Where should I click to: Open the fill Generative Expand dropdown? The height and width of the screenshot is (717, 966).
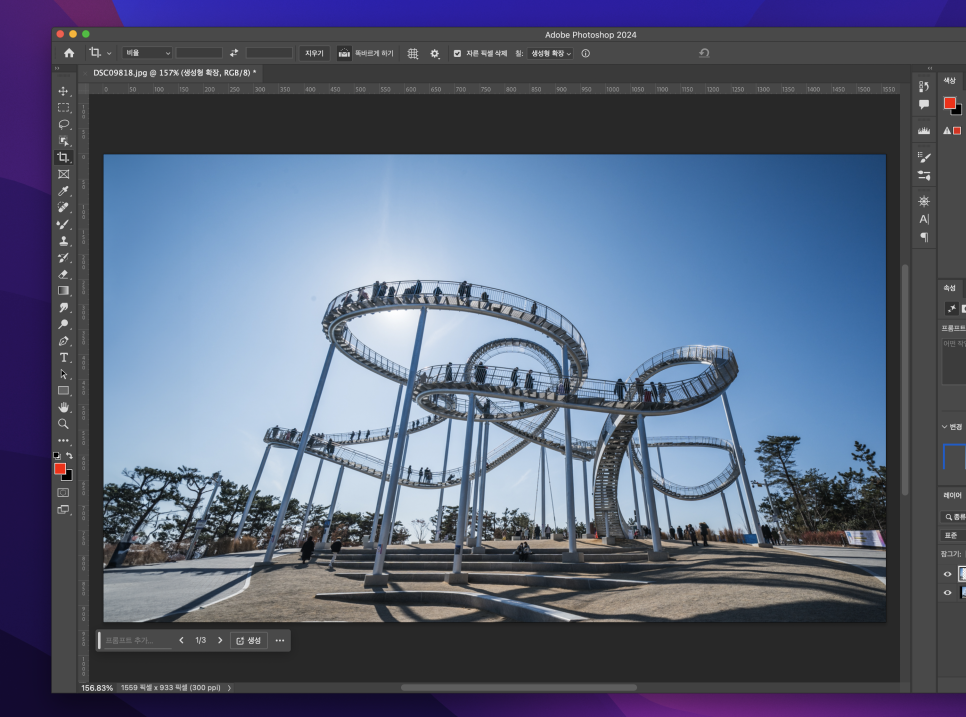551,54
